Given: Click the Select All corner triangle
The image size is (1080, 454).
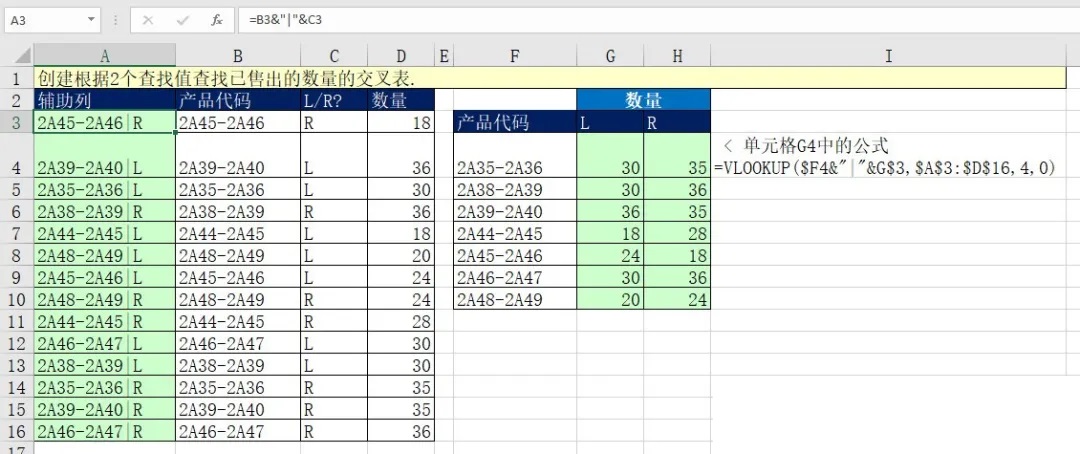Looking at the screenshot, I should (x=17, y=56).
